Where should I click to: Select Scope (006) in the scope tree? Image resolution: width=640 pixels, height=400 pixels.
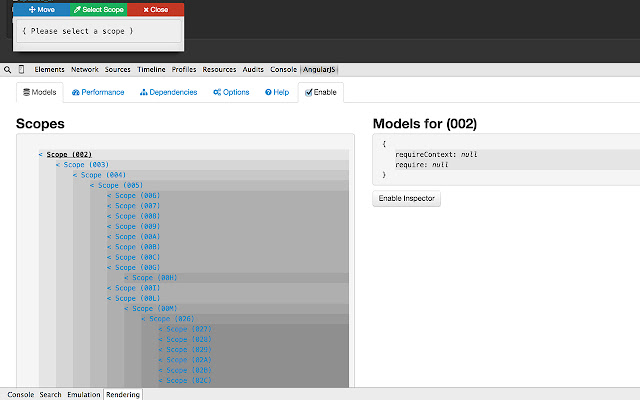click(x=138, y=196)
